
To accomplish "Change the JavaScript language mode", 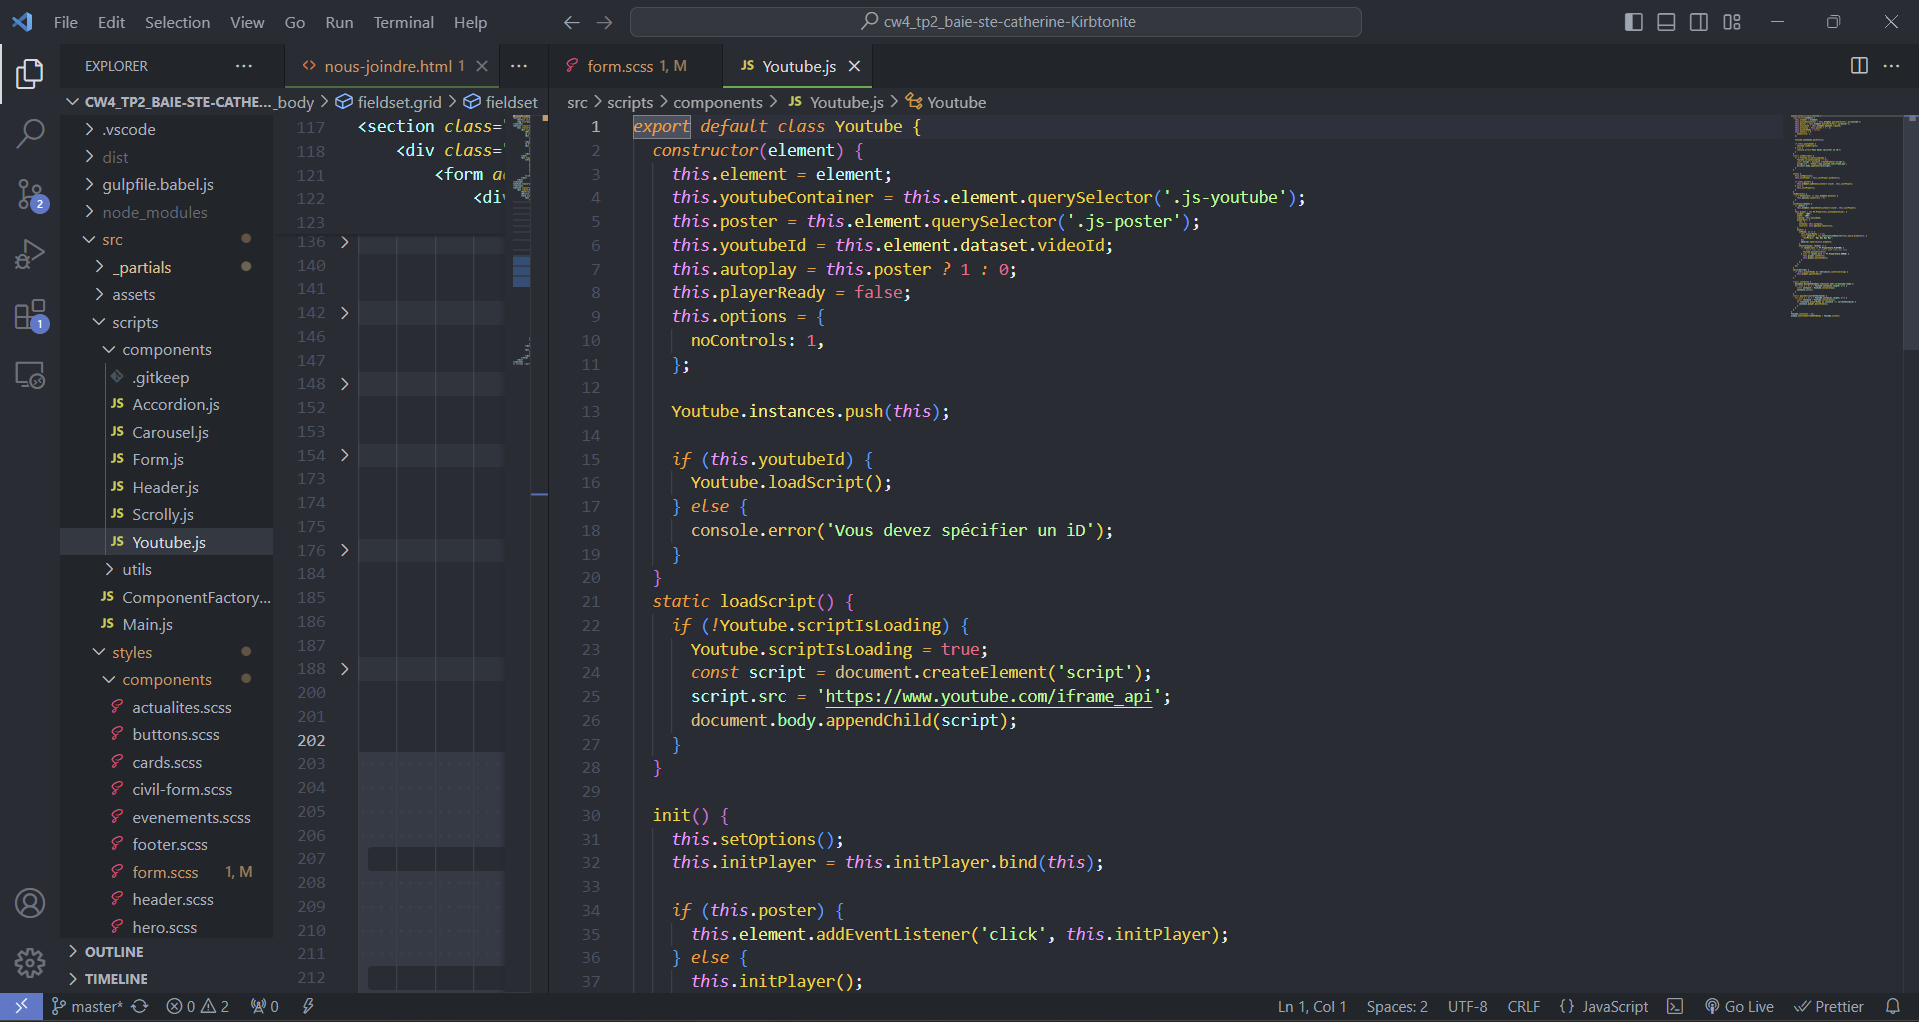I will click(1603, 1006).
